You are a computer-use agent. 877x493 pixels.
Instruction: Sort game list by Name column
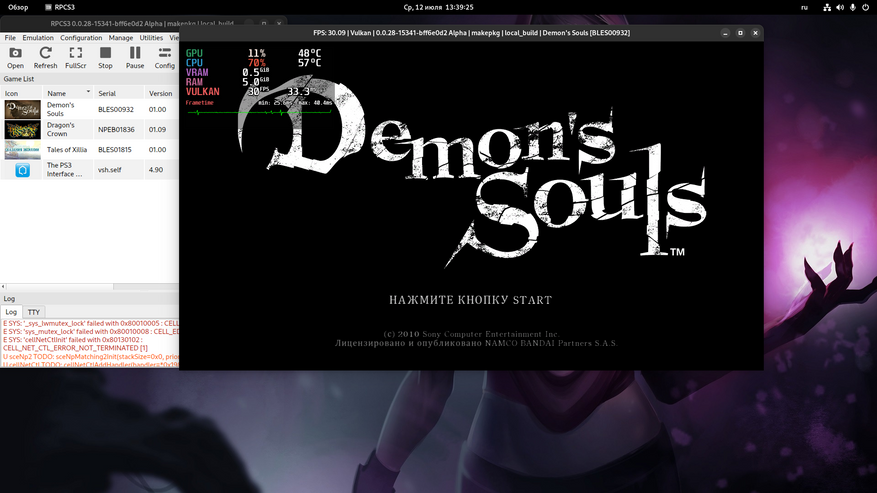click(68, 93)
